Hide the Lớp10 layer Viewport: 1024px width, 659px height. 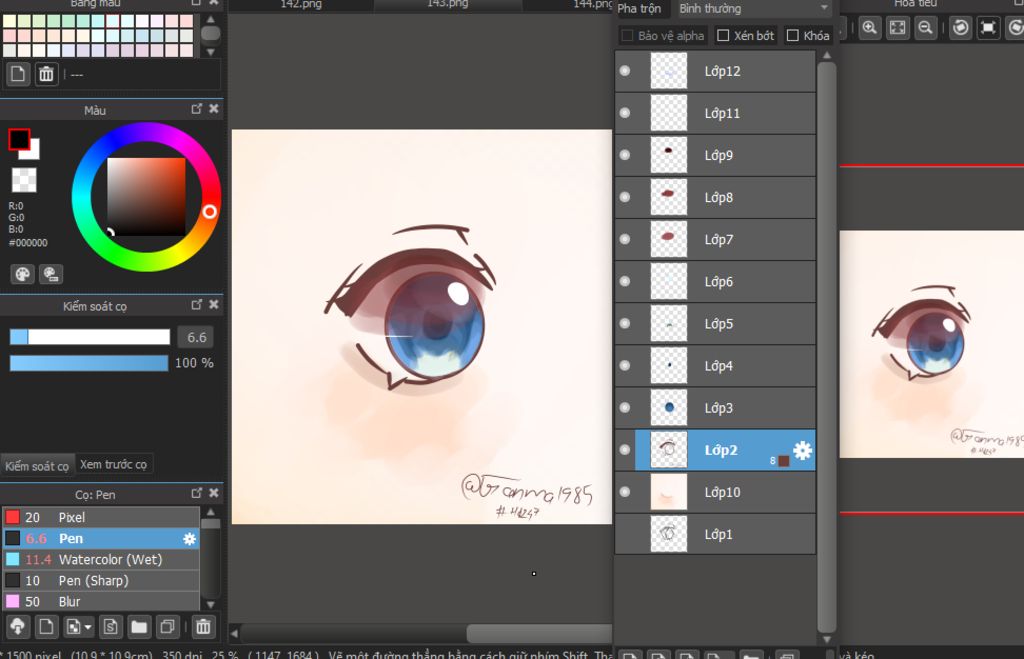625,492
